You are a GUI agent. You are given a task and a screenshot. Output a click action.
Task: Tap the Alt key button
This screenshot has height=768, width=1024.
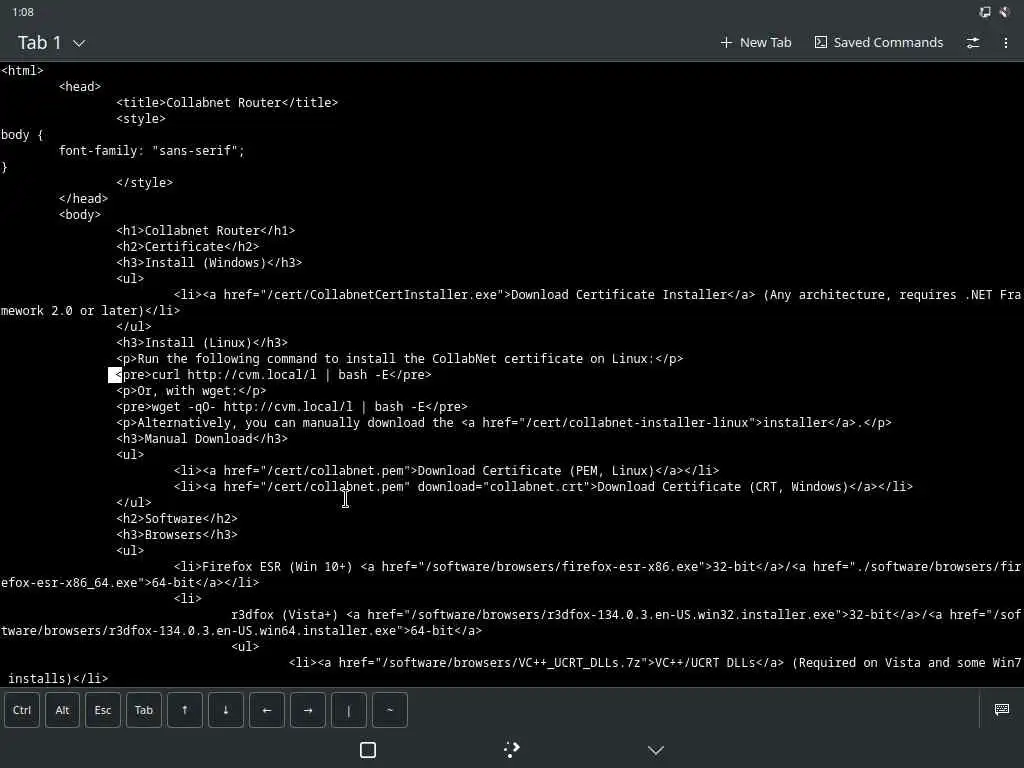62,710
